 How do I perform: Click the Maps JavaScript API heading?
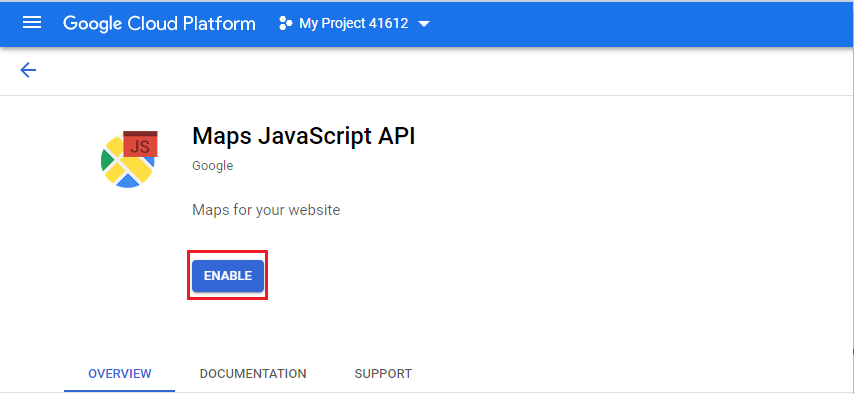[303, 137]
